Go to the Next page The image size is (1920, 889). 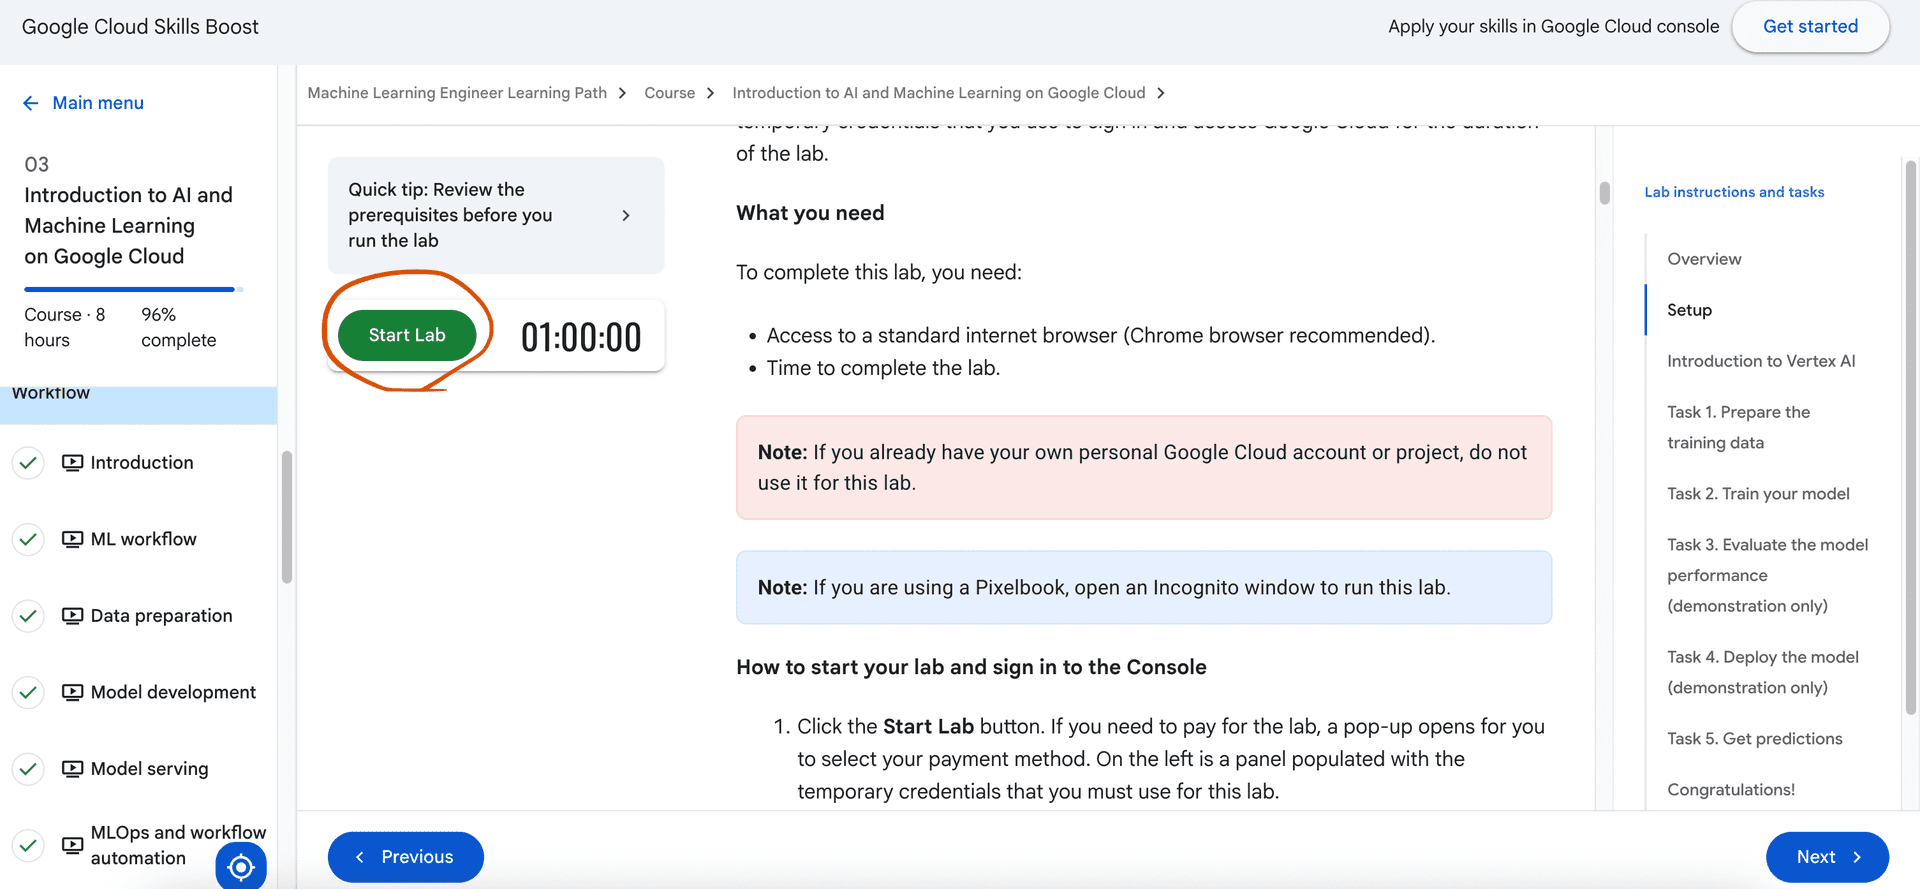[1827, 857]
